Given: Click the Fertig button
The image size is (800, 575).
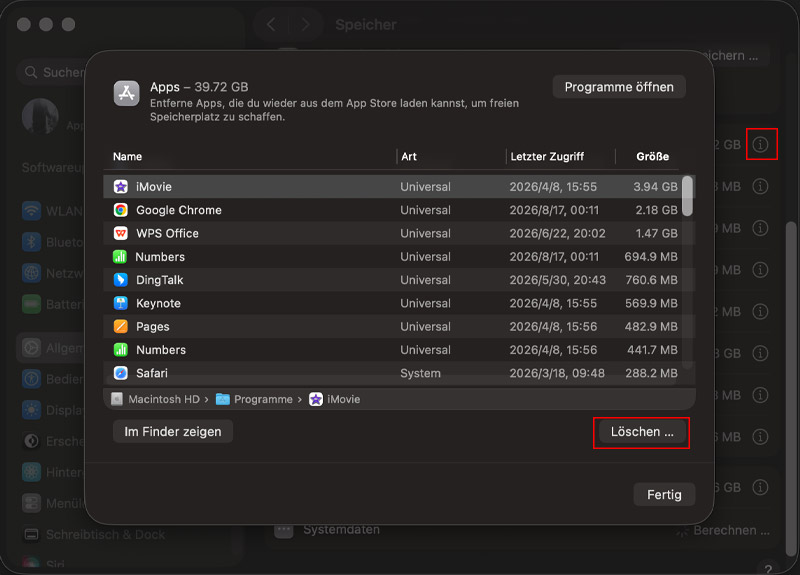Looking at the screenshot, I should pos(664,494).
